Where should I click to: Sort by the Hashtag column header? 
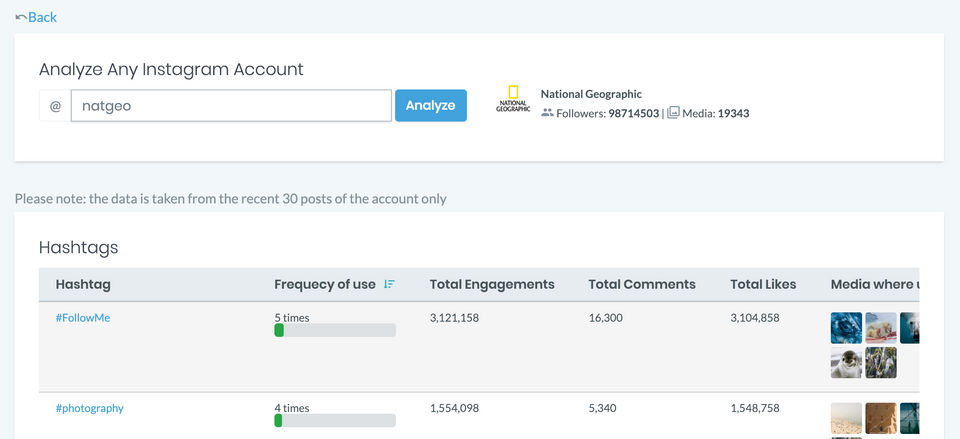pos(83,285)
